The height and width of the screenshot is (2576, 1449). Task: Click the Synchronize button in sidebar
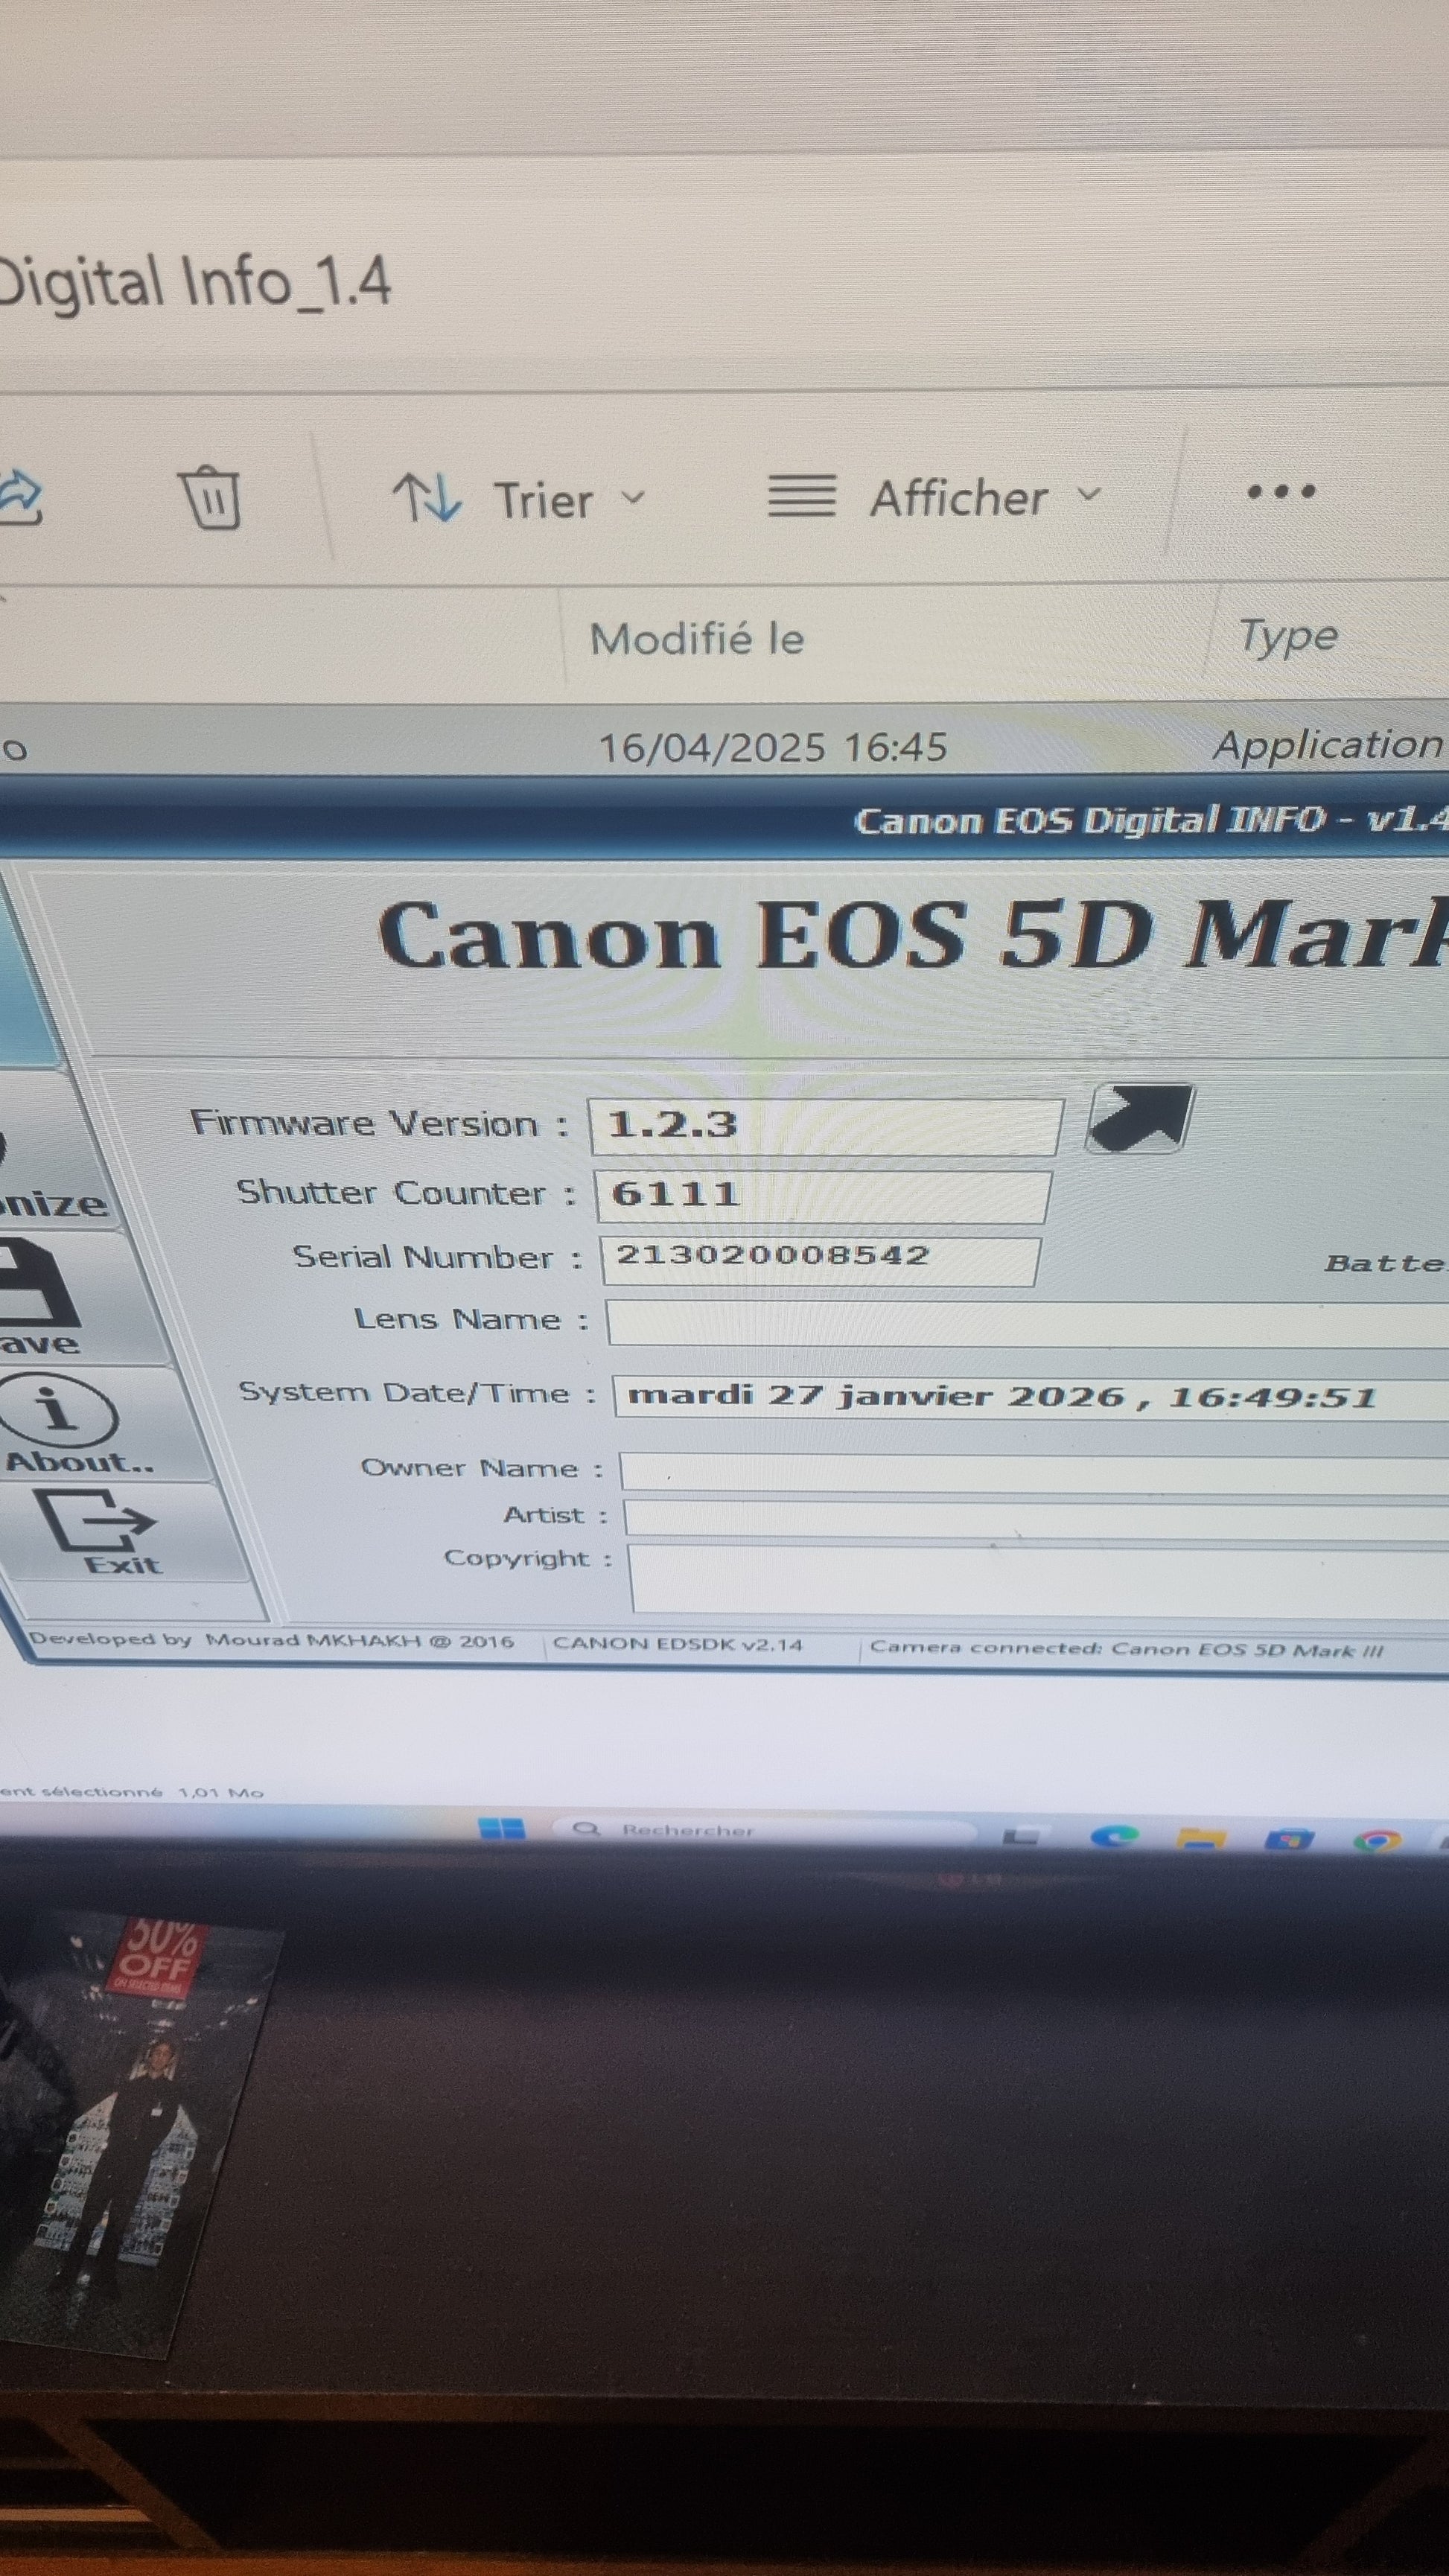point(50,1185)
